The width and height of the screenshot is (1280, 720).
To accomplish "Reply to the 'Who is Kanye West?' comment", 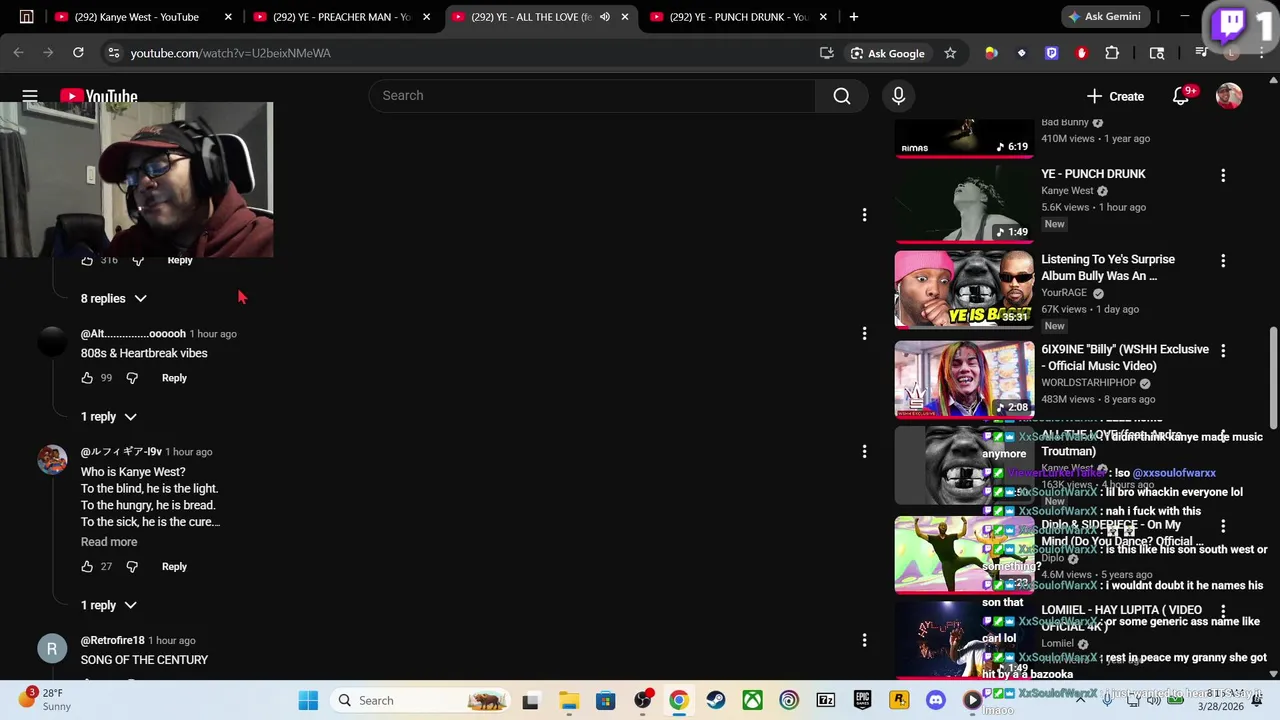I will pyautogui.click(x=174, y=567).
